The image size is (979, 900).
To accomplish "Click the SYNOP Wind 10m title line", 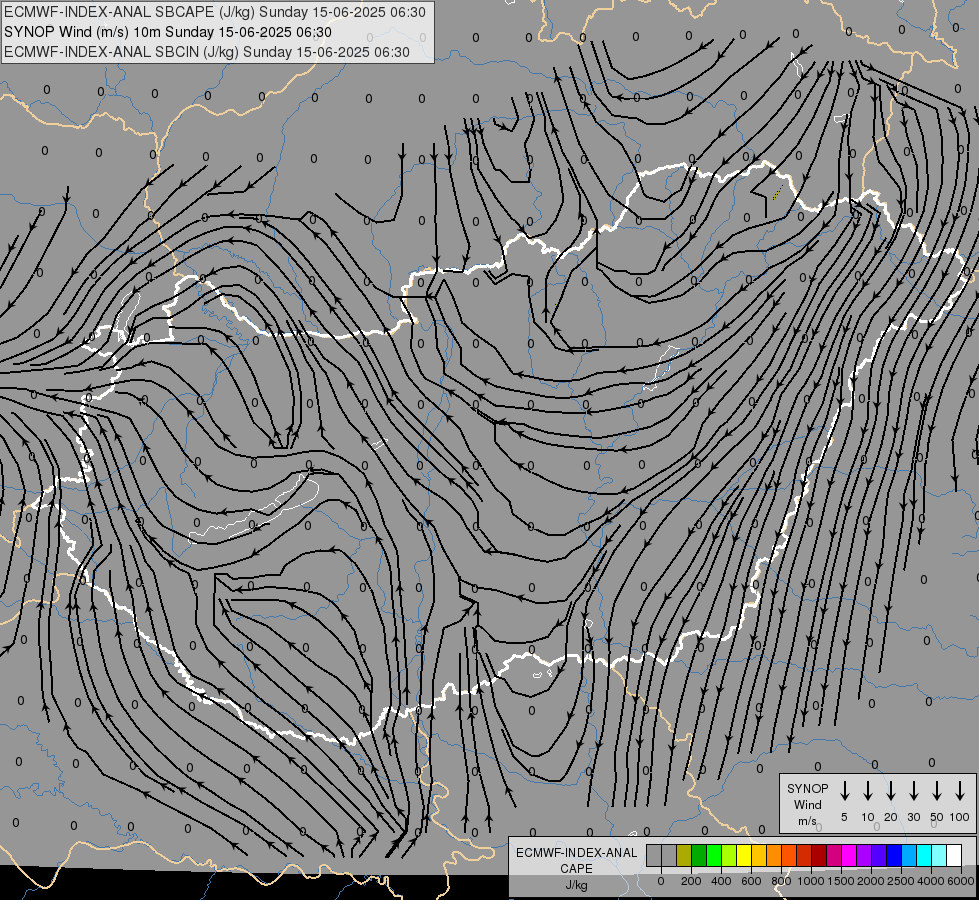I will click(167, 32).
